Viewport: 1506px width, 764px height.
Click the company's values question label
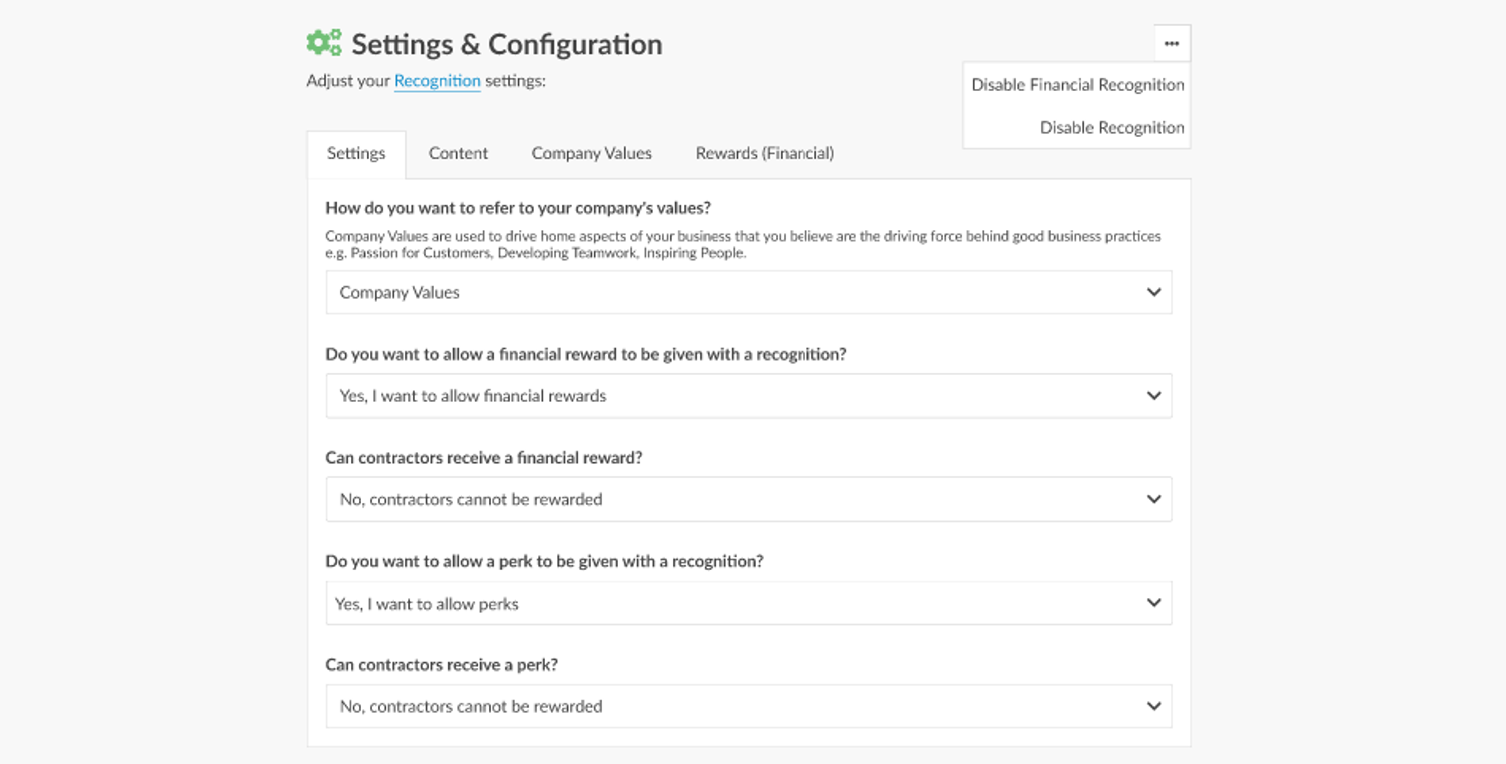tap(518, 208)
